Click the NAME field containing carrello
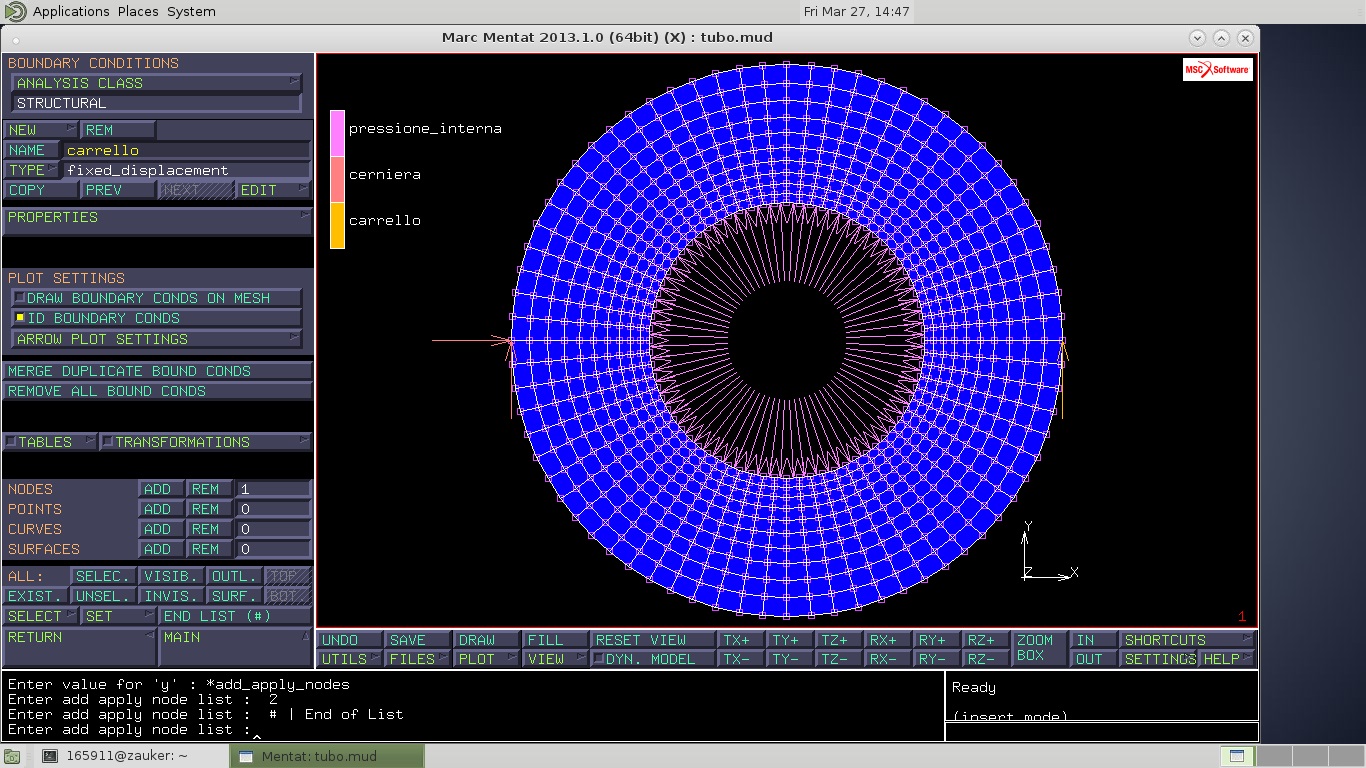Screen dimensions: 1366x768 (x=186, y=150)
